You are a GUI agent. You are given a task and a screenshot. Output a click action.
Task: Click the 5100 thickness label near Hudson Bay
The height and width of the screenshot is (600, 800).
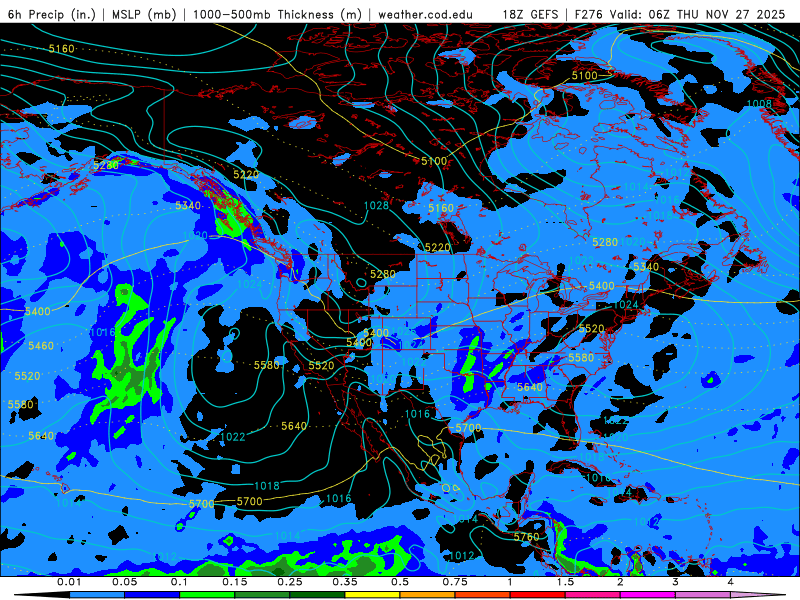tap(434, 161)
